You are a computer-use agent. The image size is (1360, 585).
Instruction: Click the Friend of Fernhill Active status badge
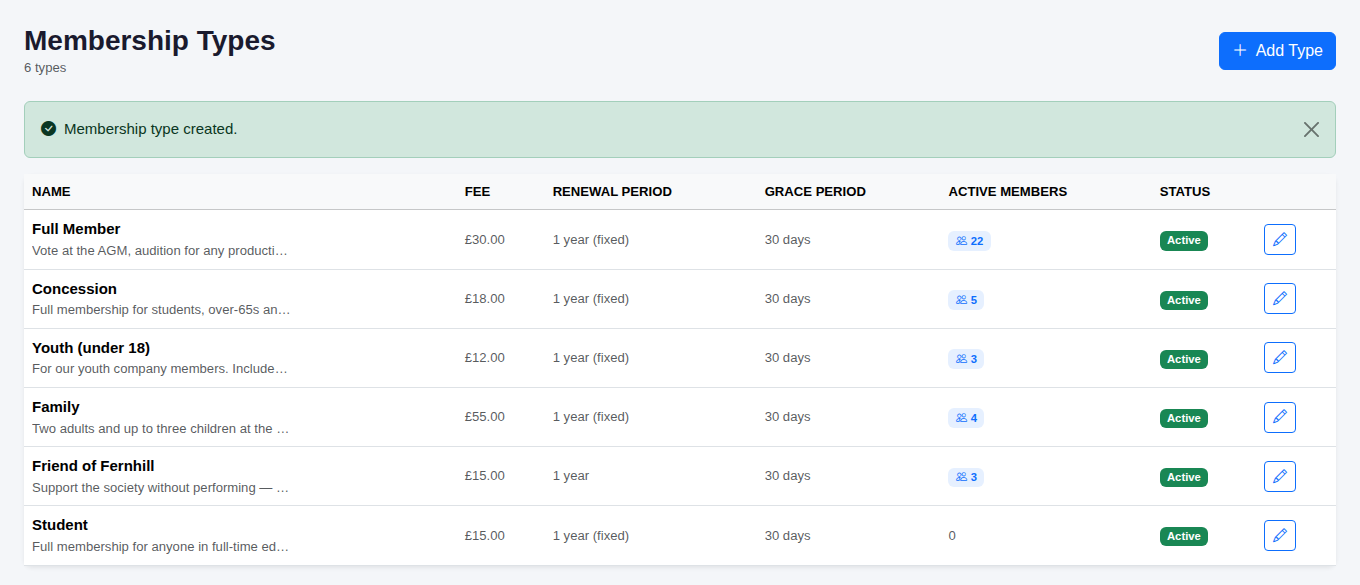1184,477
